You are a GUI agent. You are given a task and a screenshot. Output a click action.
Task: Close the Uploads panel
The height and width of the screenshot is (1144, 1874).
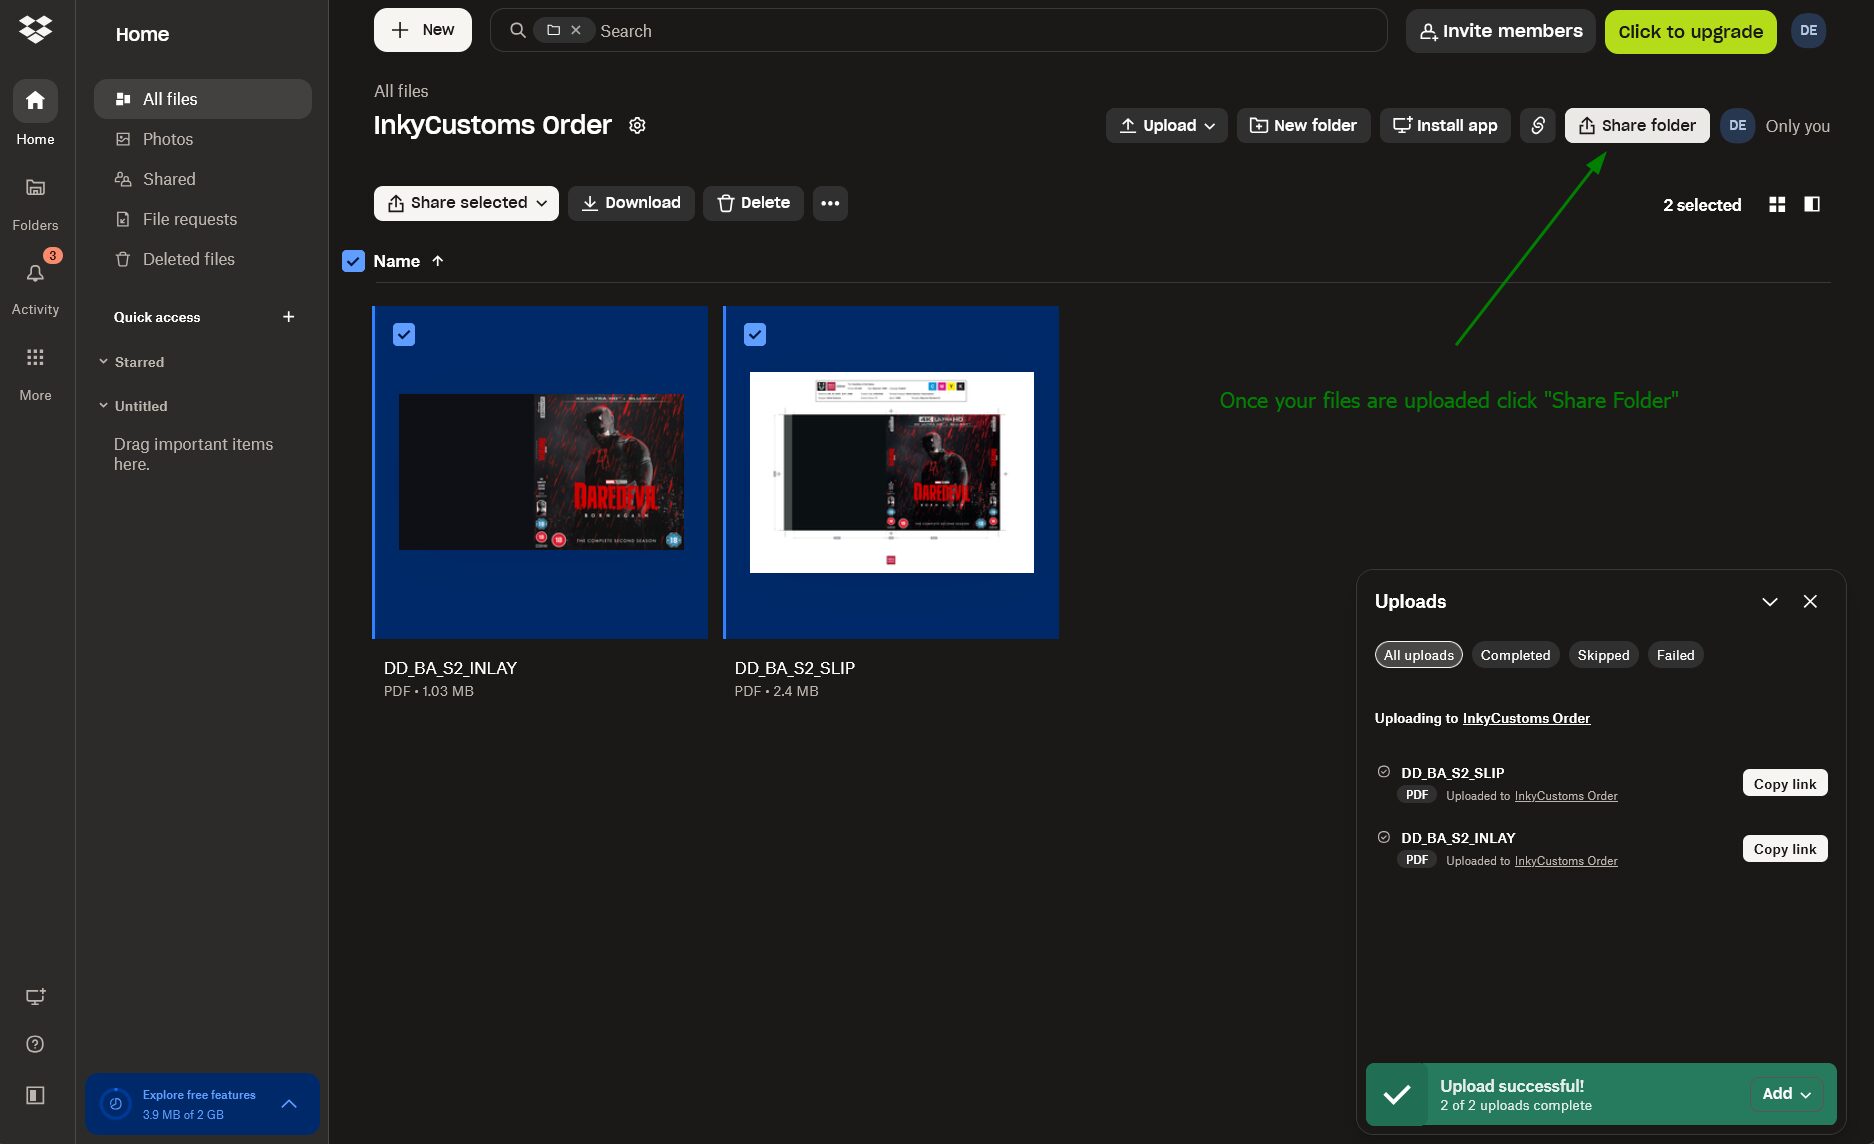(x=1810, y=601)
